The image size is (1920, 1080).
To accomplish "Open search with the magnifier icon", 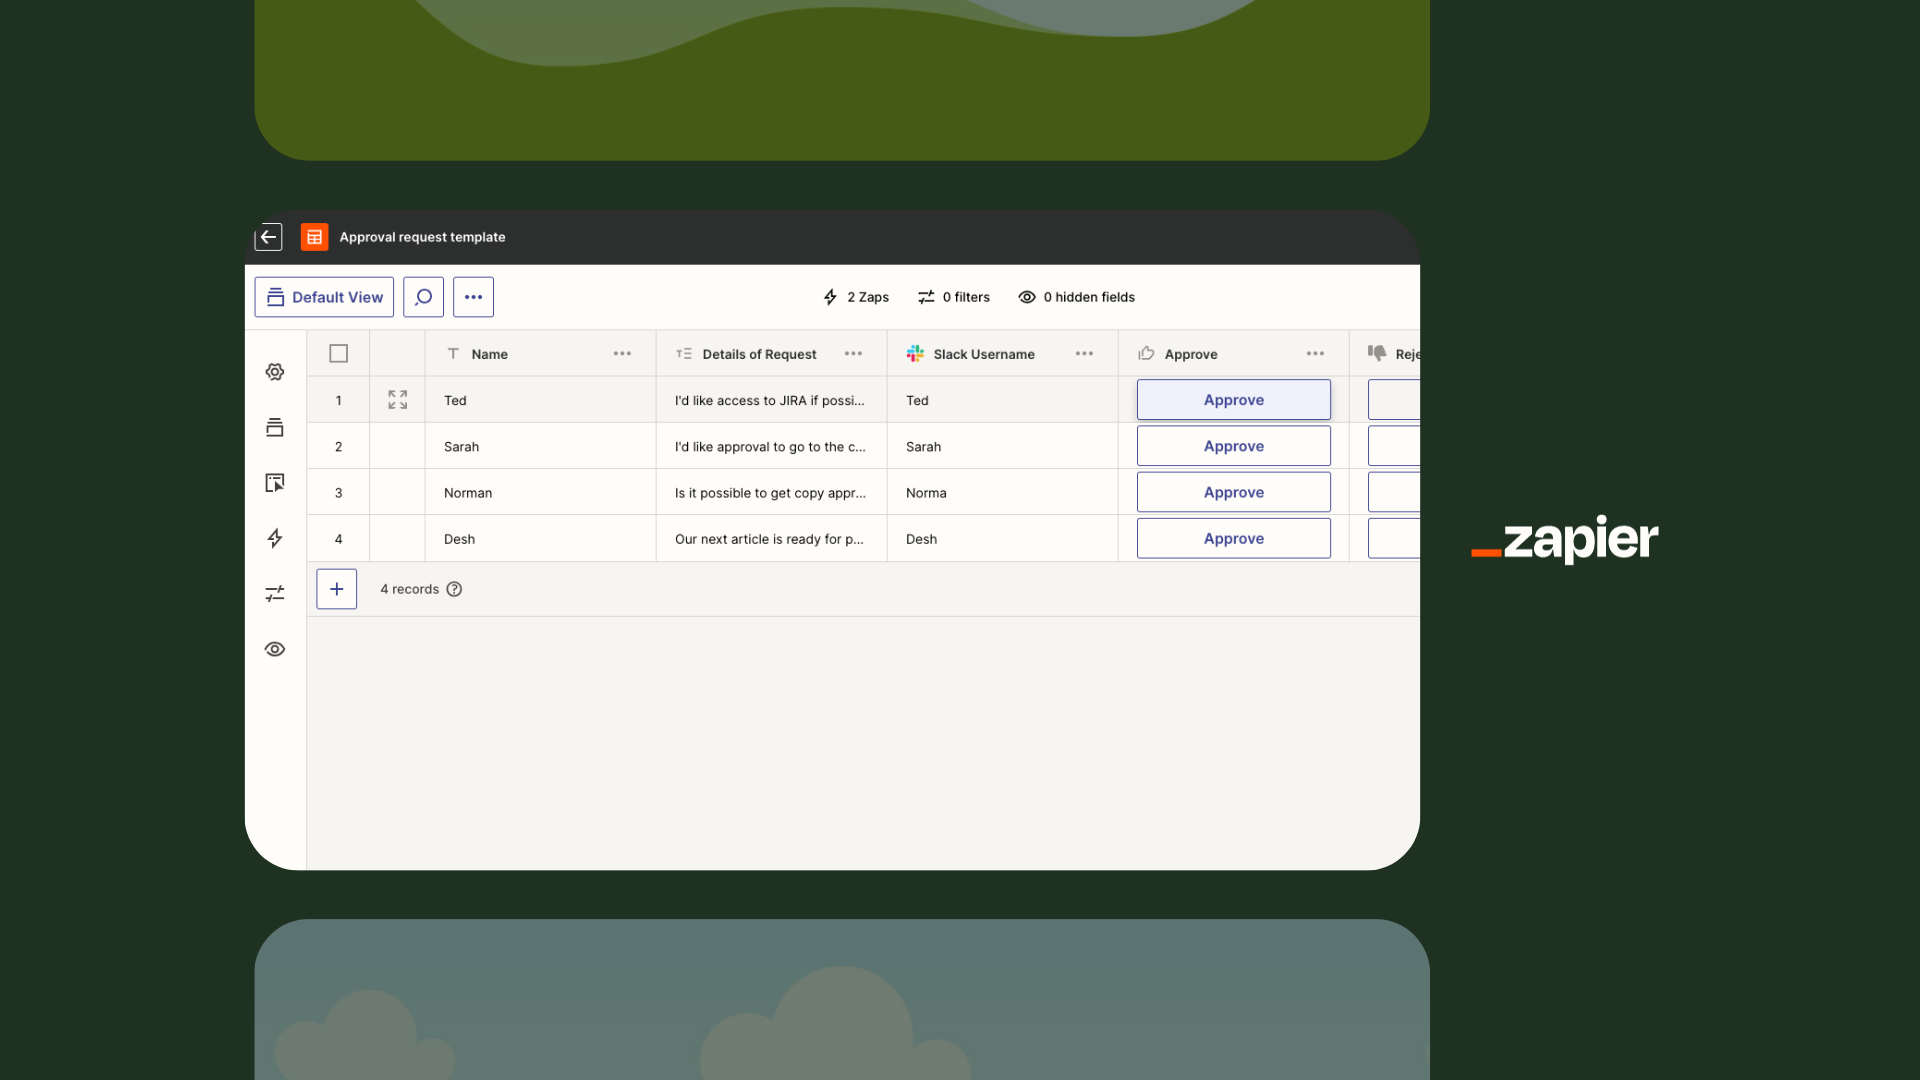I will click(x=422, y=296).
